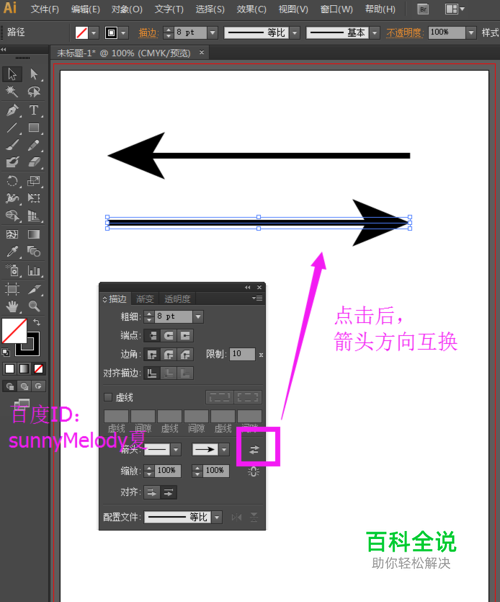
Task: Select the Slice tool
Action: pyautogui.click(x=34, y=289)
